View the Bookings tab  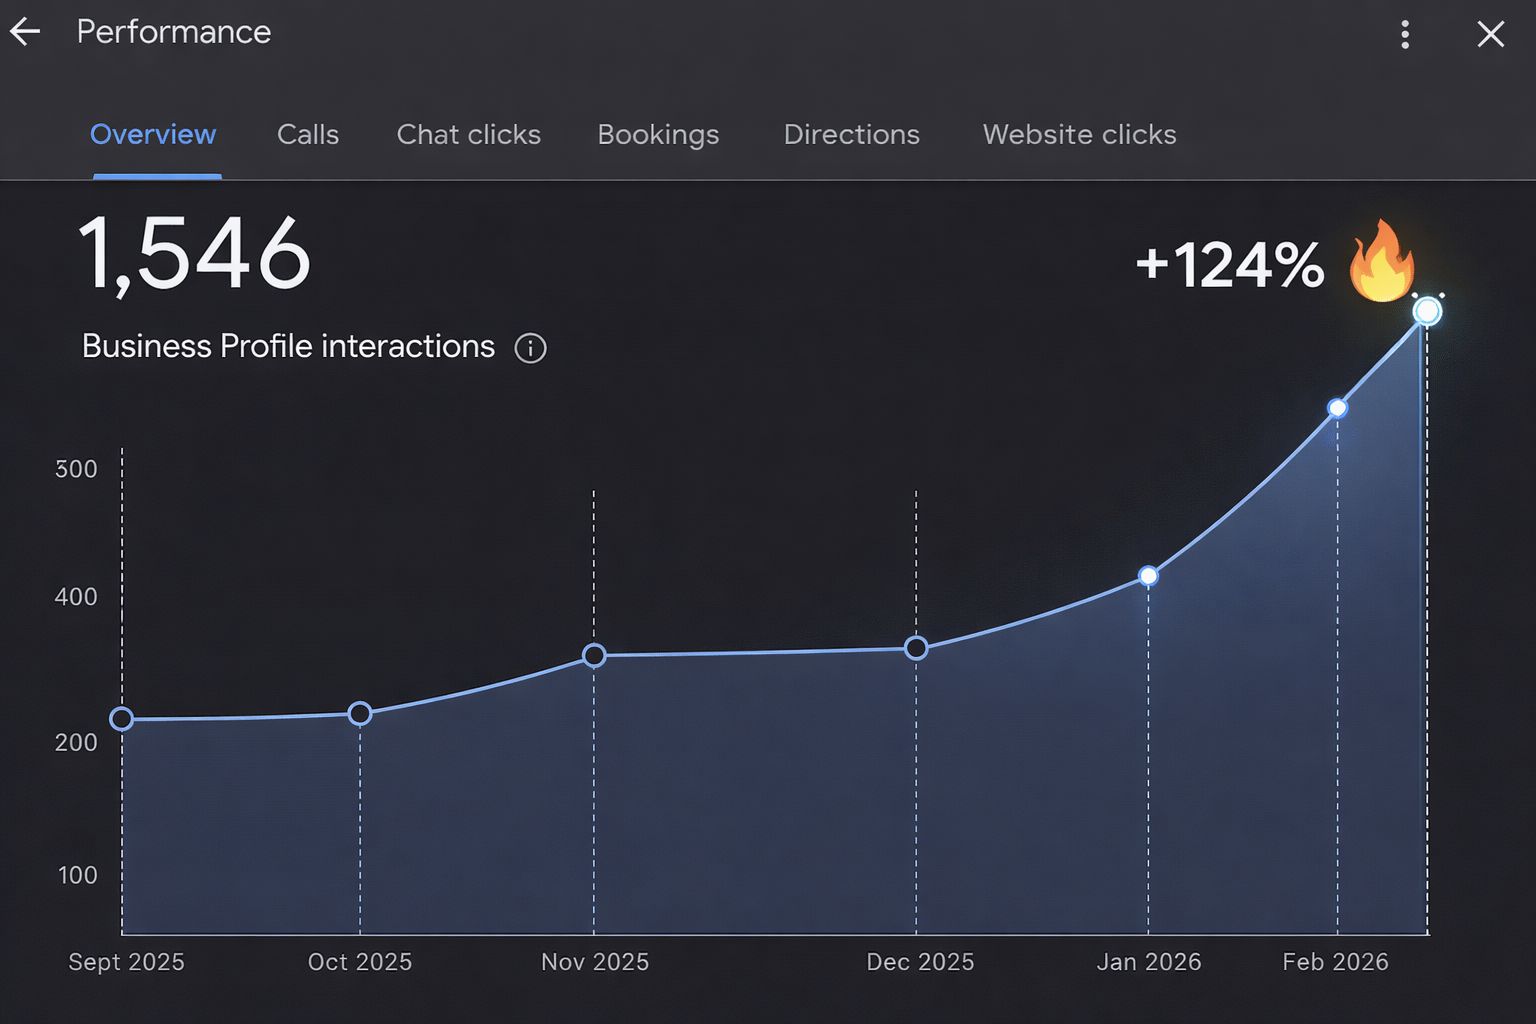coord(658,134)
